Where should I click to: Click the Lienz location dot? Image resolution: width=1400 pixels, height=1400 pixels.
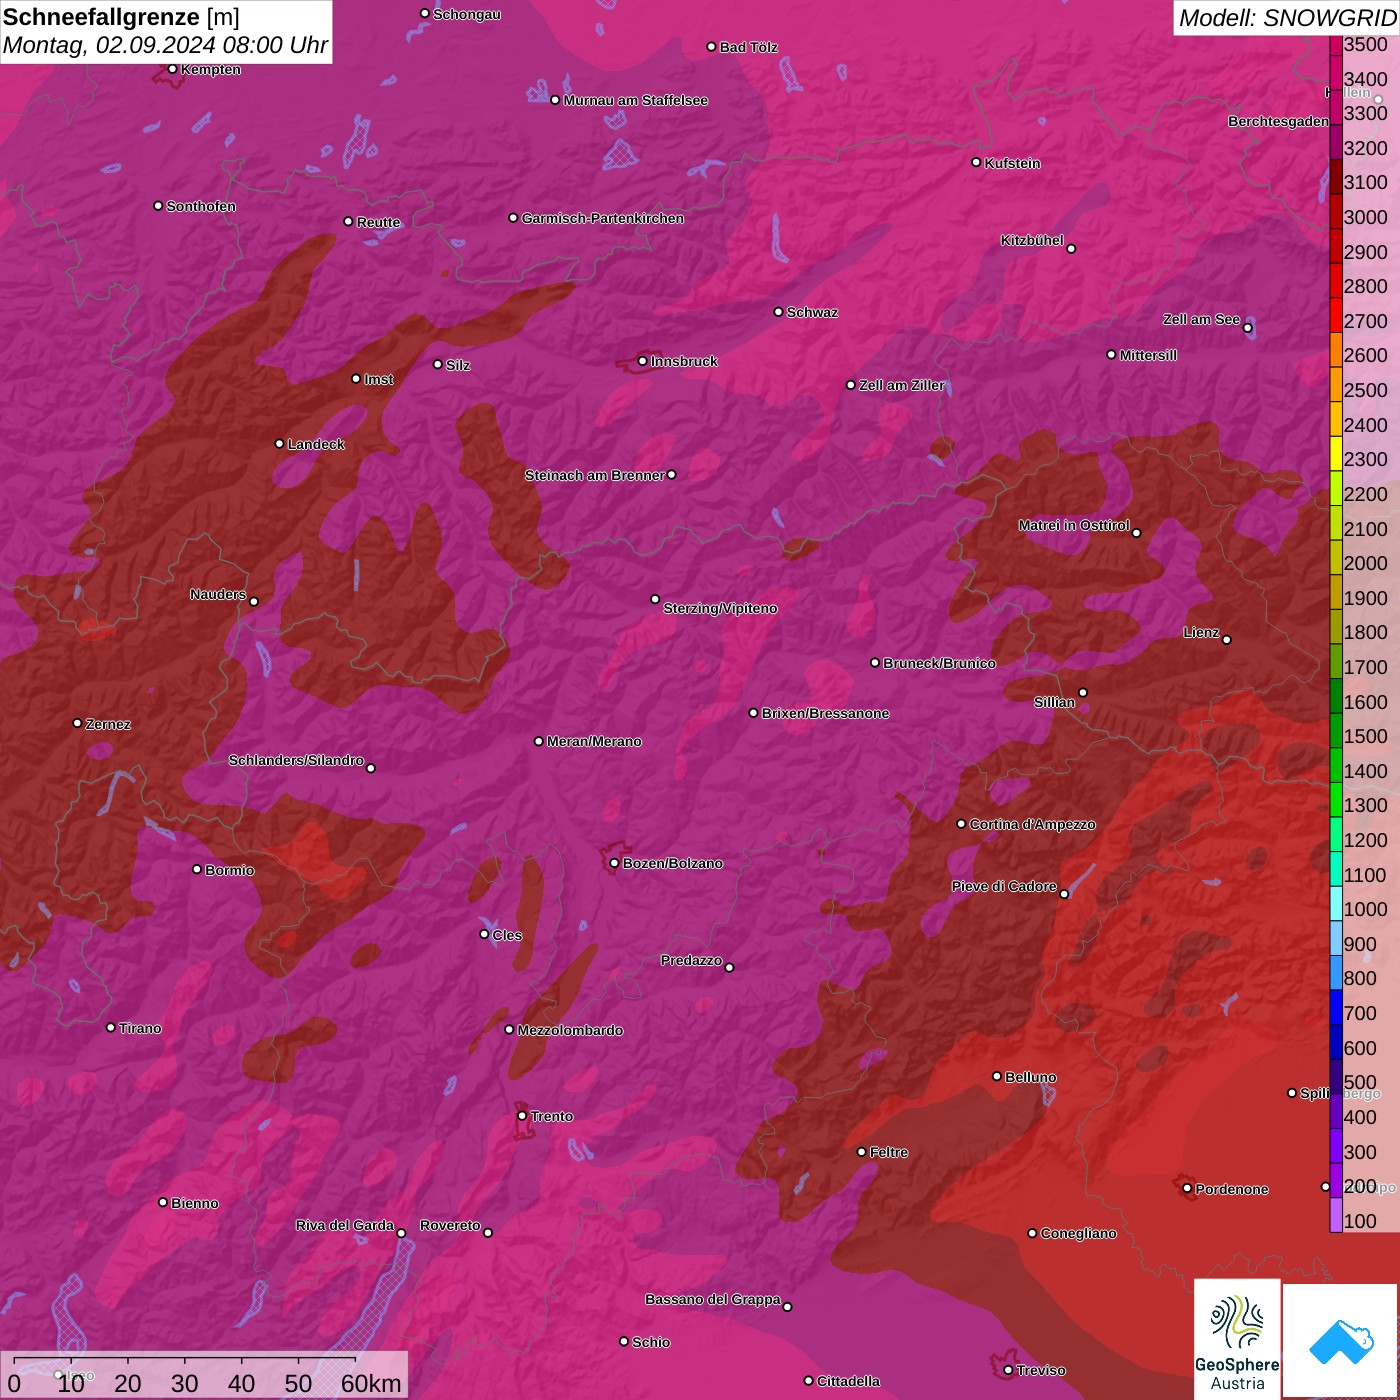tap(1227, 640)
